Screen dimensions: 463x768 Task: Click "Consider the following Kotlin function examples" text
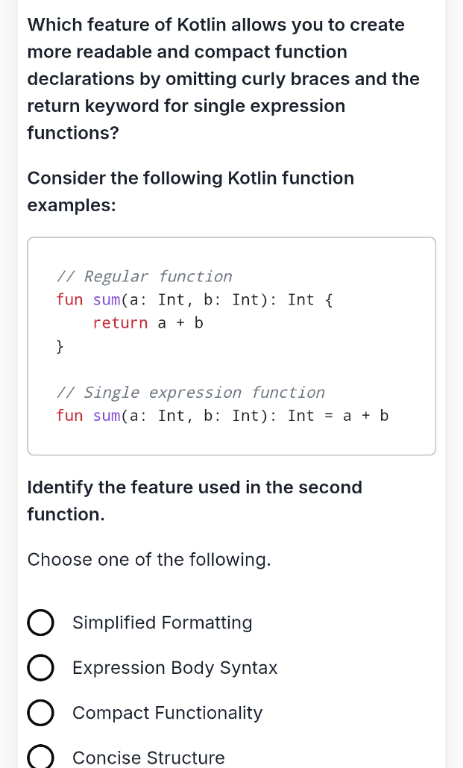coord(191,192)
